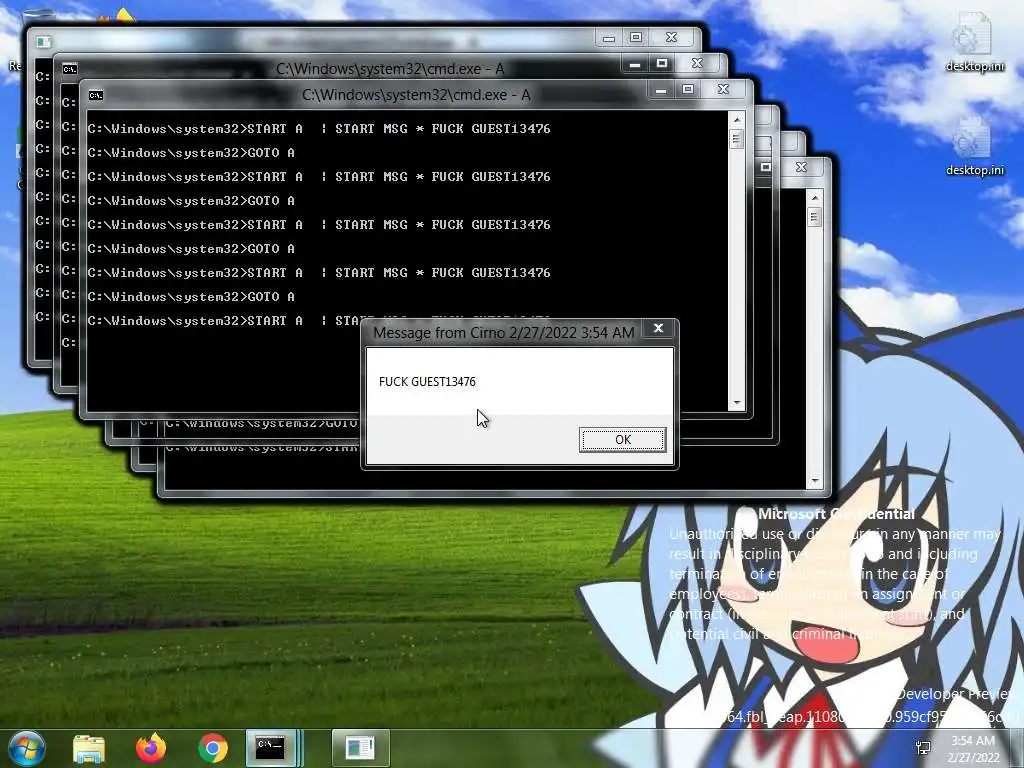Click the network icon in the system tray
1024x768 pixels.
click(x=923, y=748)
